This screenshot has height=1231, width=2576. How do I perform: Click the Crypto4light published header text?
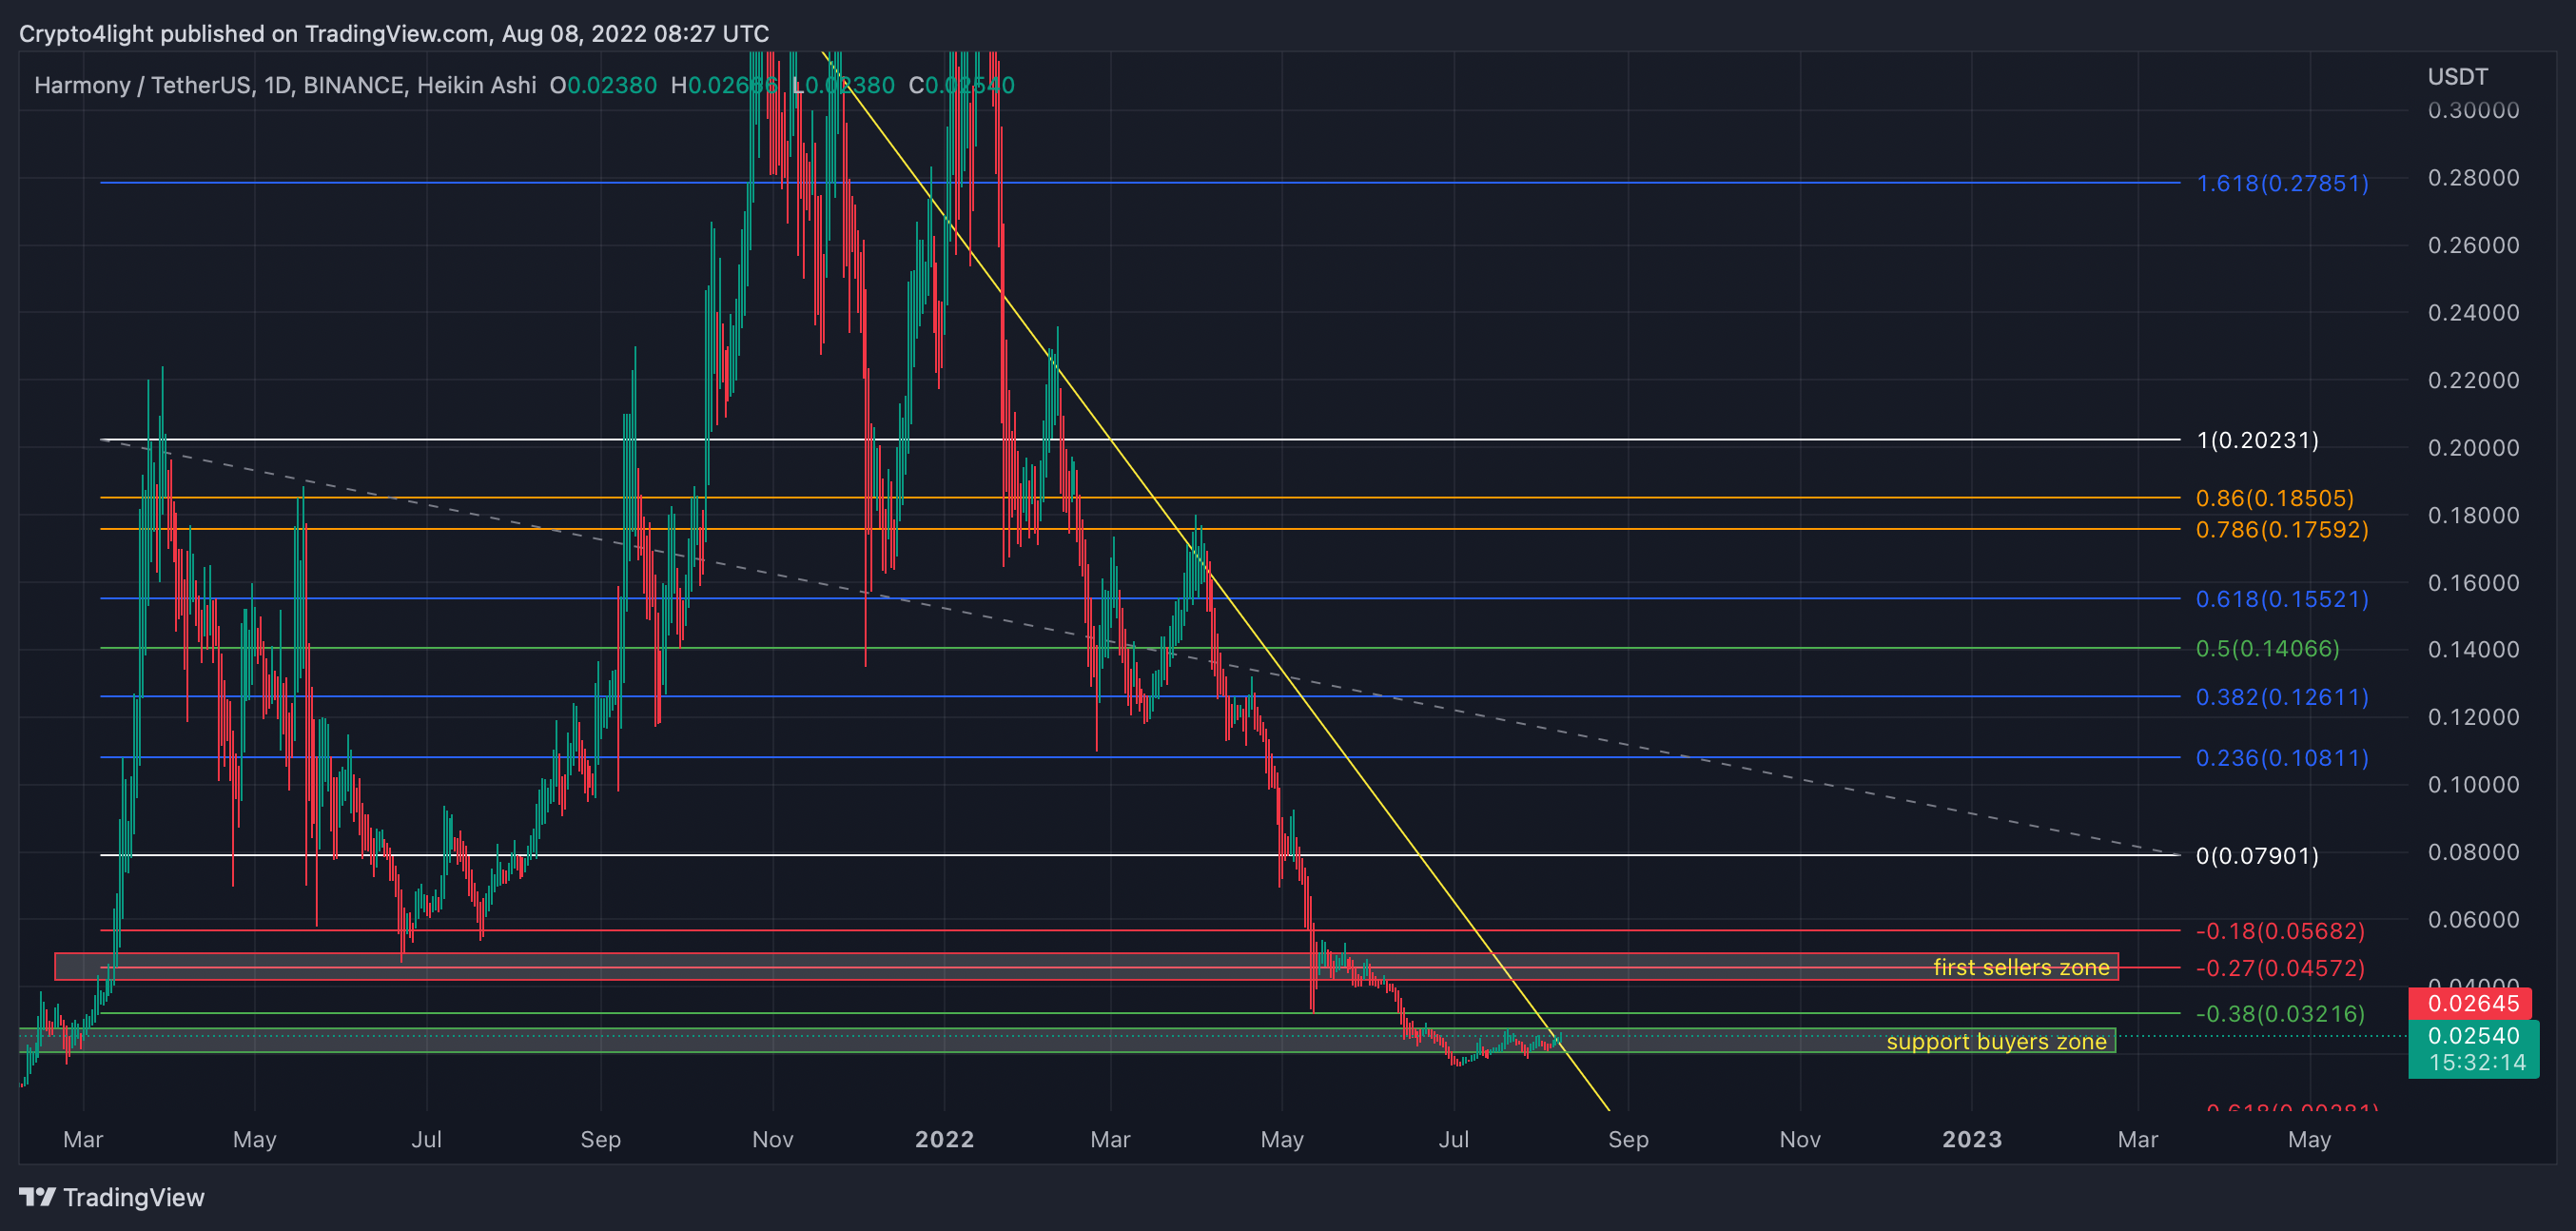point(394,34)
